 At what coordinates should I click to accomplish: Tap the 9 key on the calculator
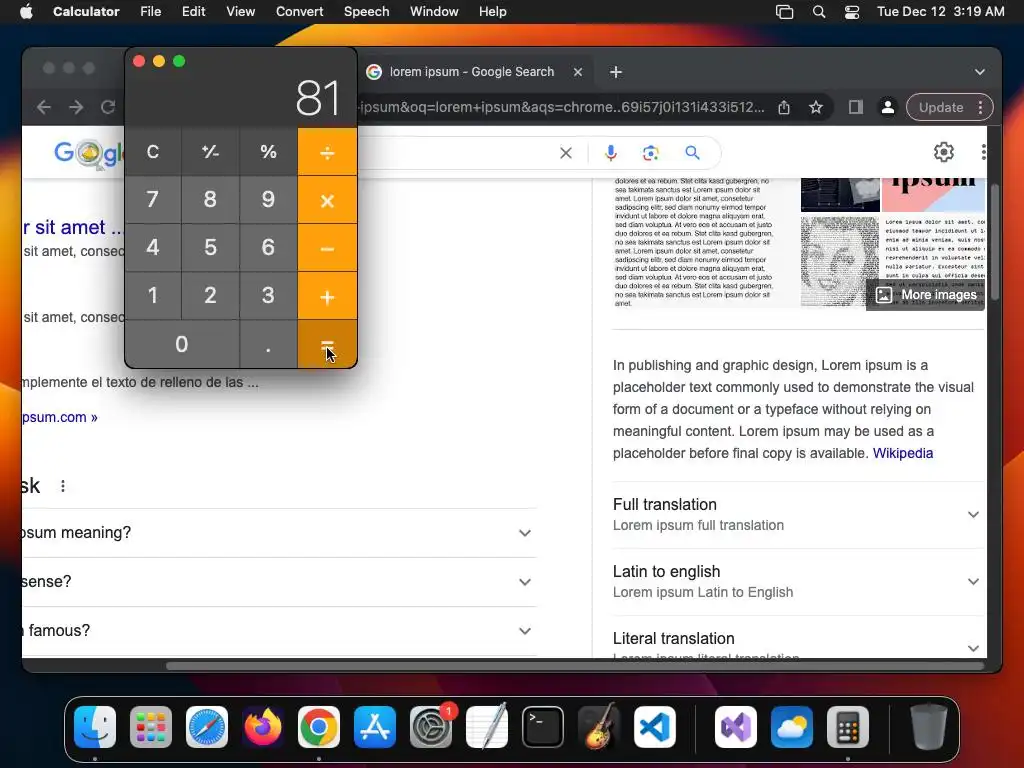pos(268,200)
